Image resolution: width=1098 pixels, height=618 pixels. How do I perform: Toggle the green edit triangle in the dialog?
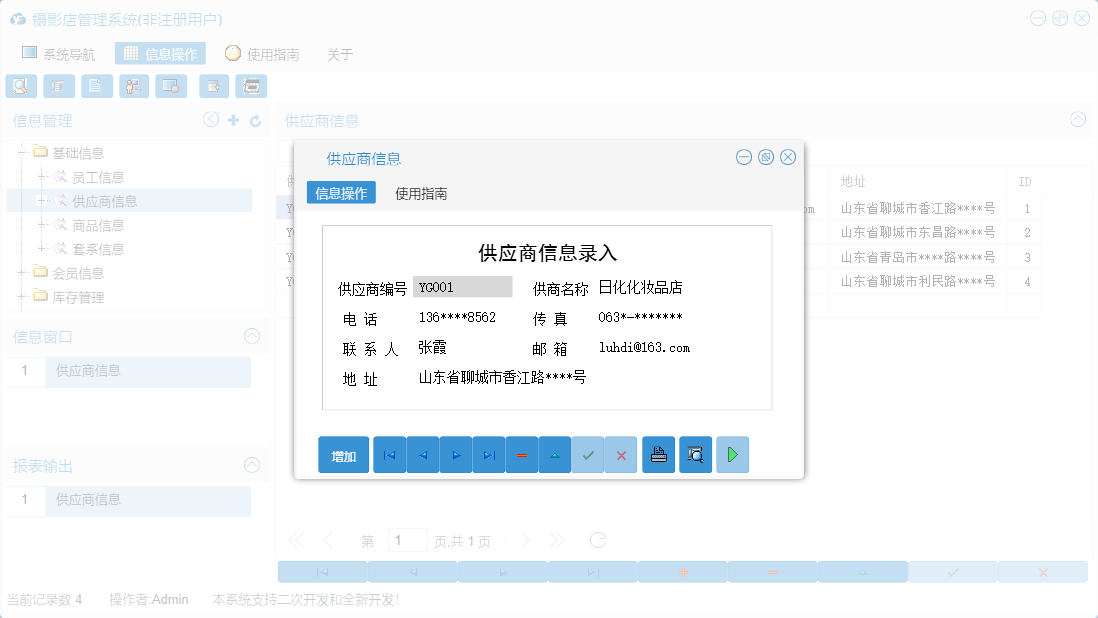click(555, 454)
